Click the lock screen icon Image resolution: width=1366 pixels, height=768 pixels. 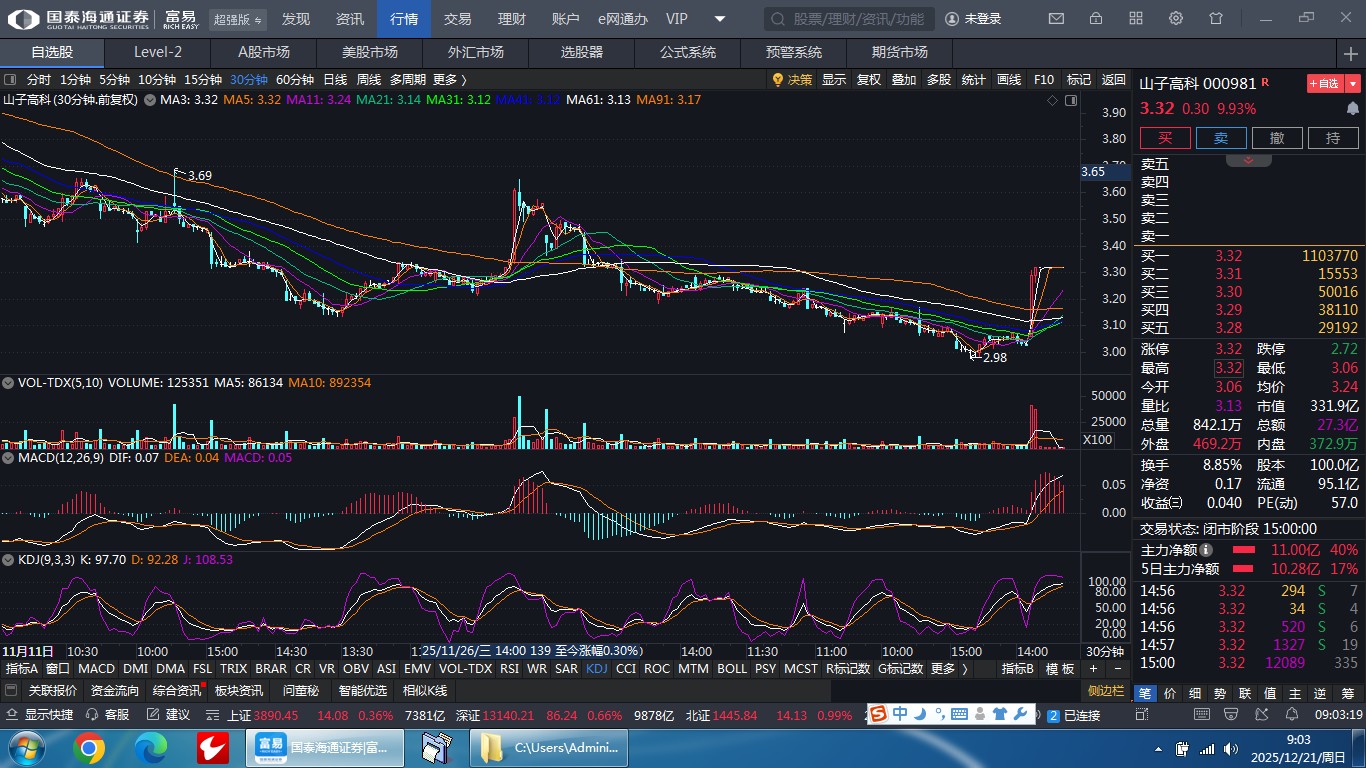coord(1096,19)
